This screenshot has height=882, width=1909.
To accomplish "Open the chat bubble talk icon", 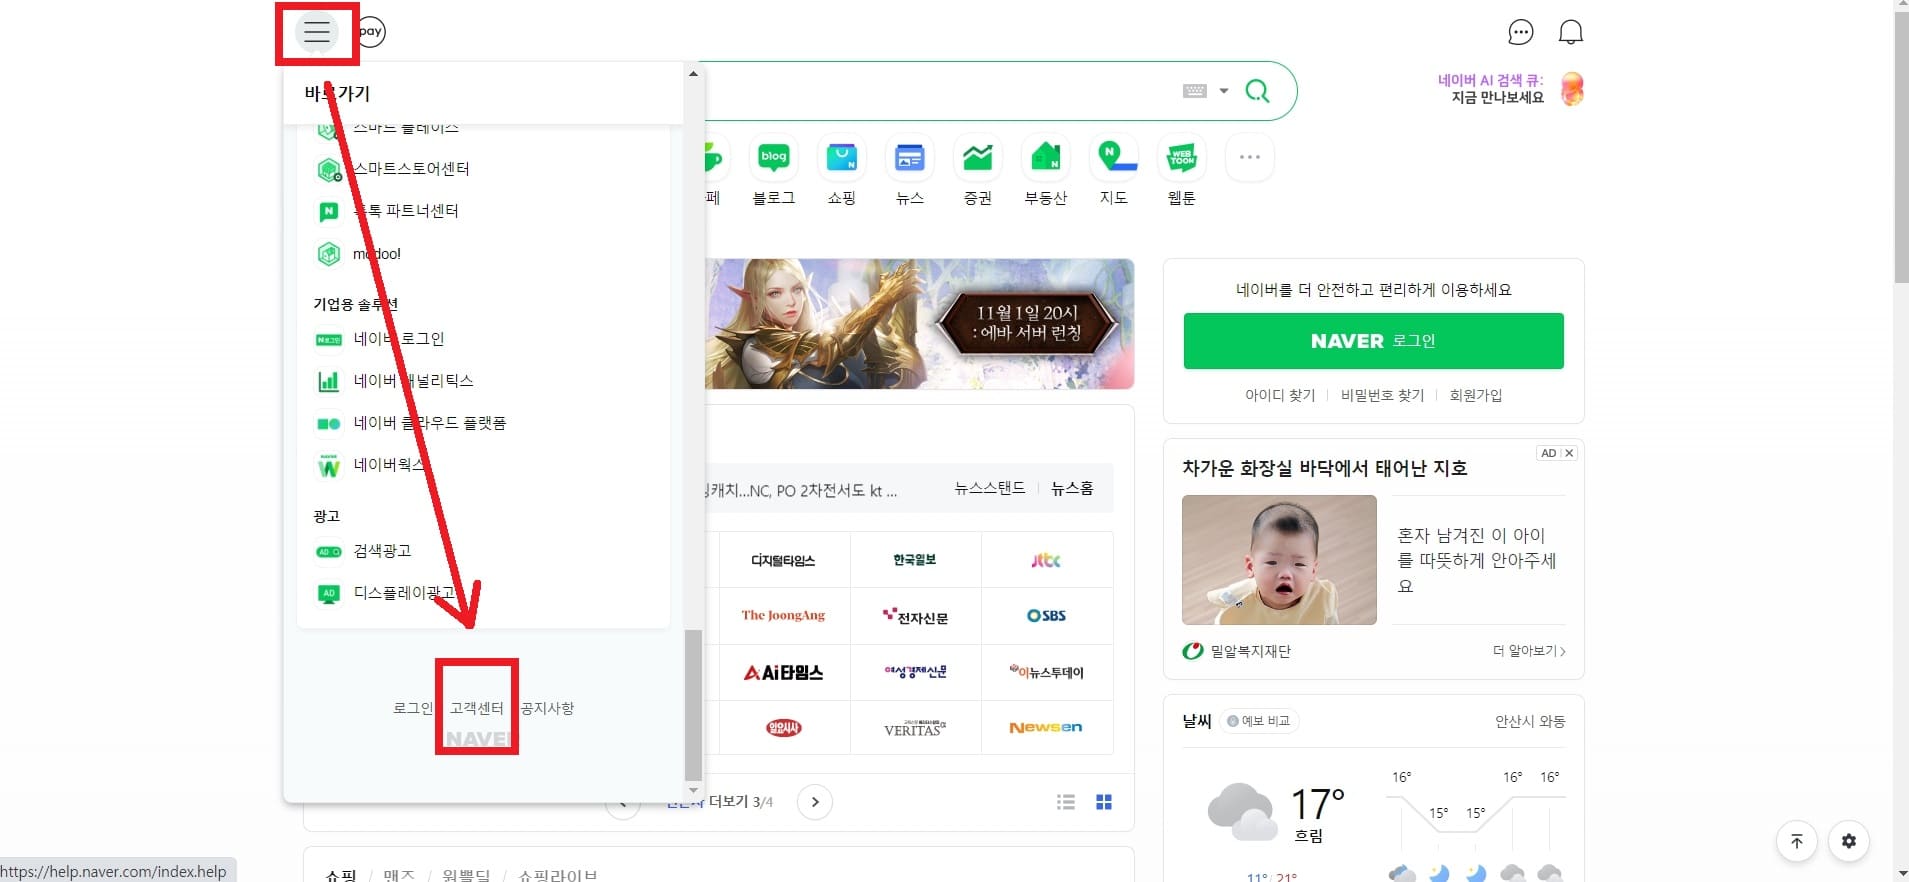I will coord(1520,32).
